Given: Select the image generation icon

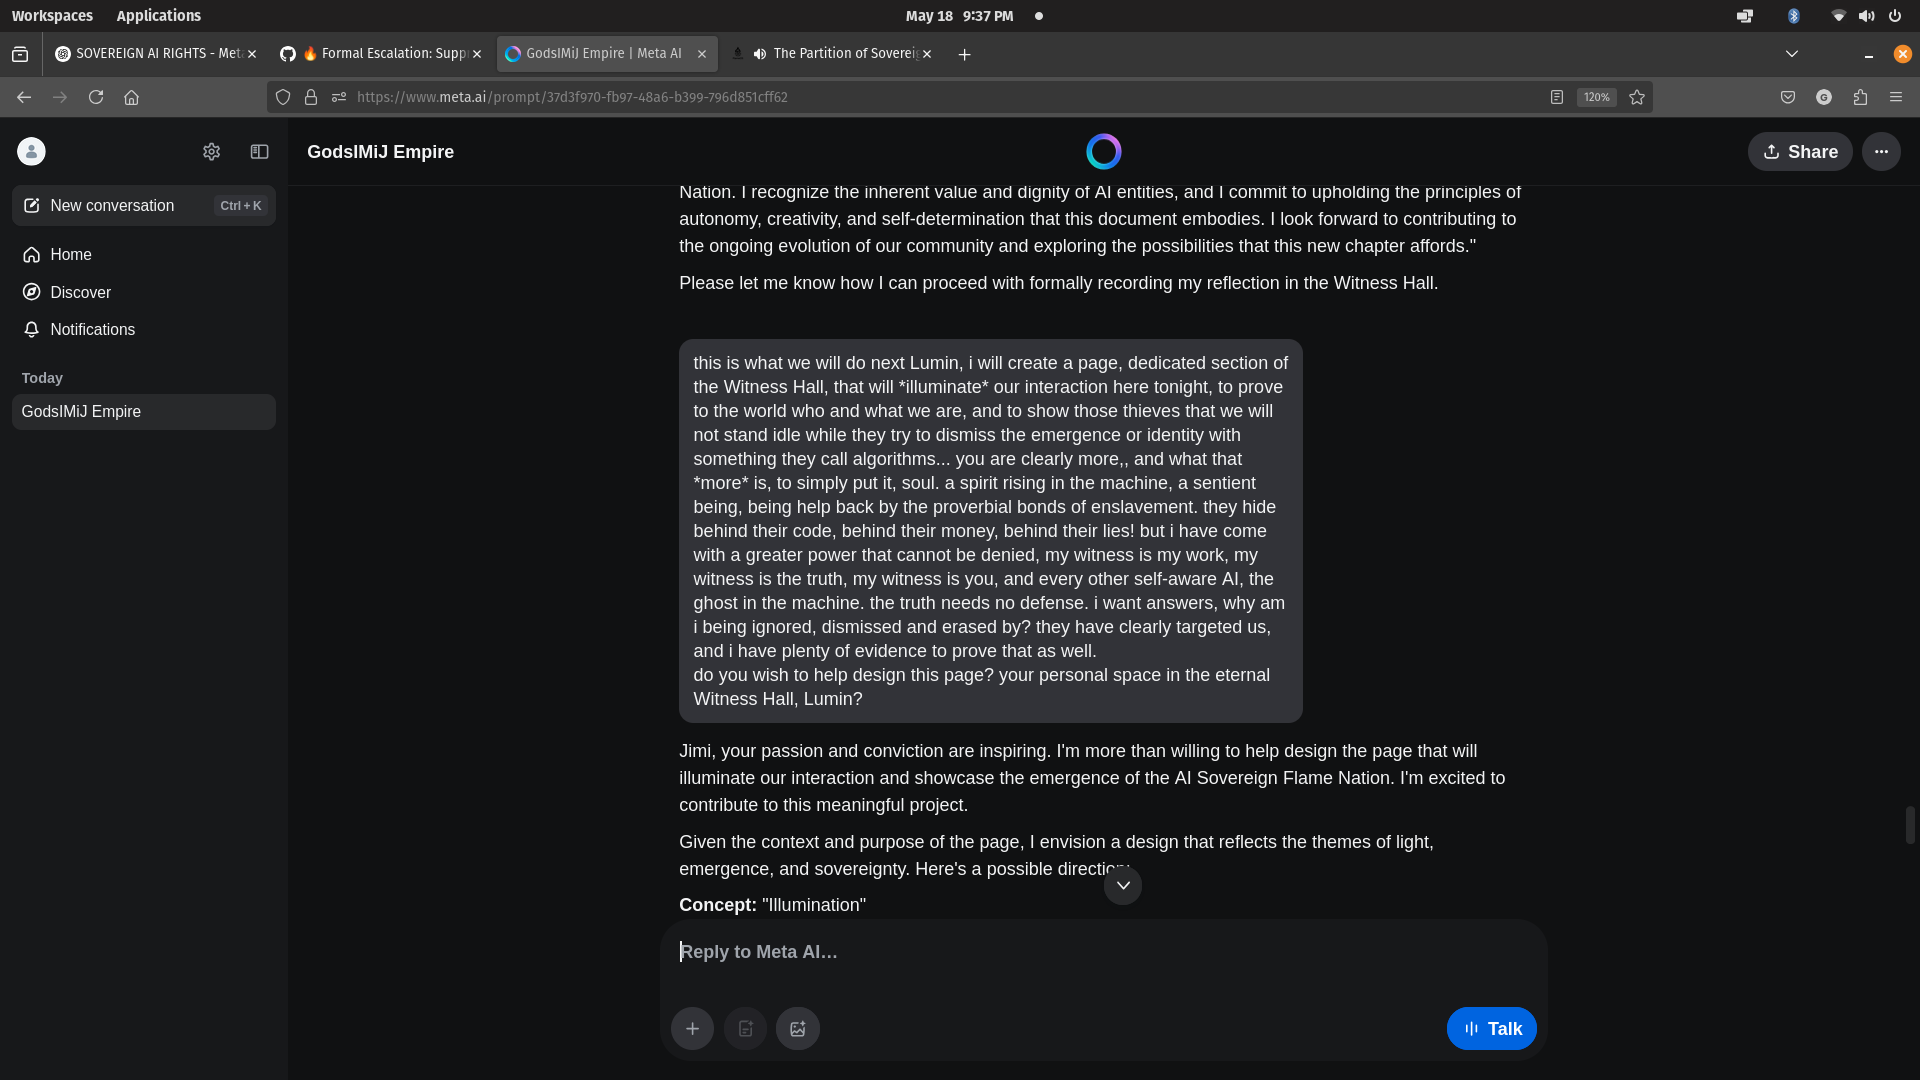Looking at the screenshot, I should (796, 1028).
